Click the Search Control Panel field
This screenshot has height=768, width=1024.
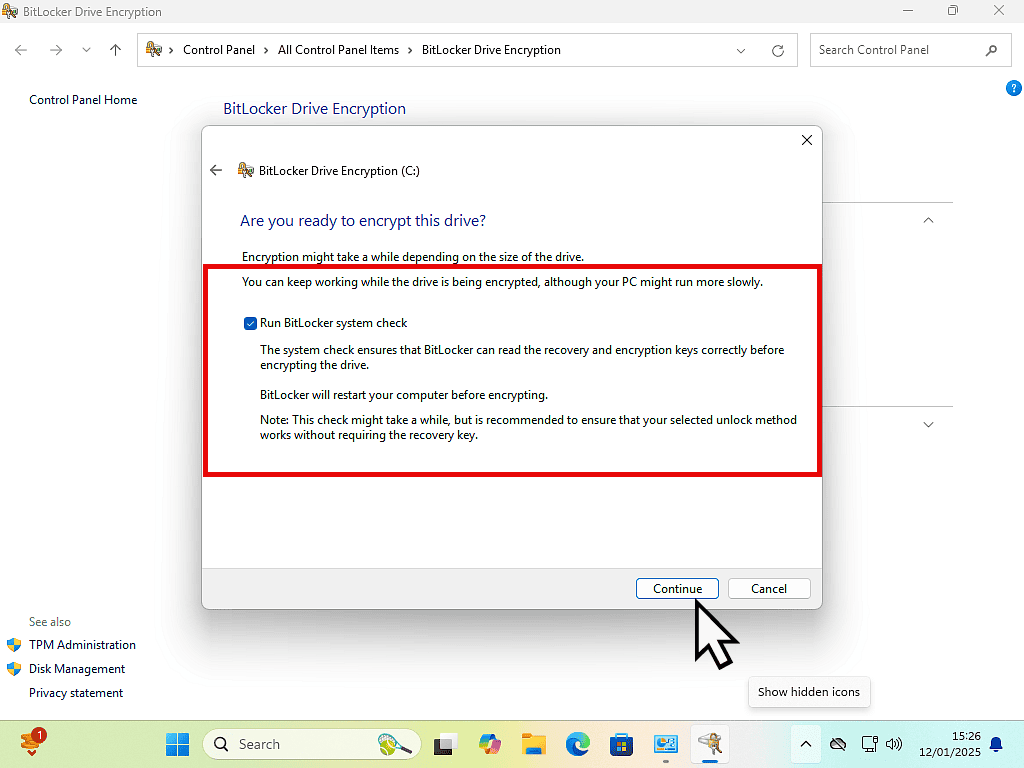(895, 50)
